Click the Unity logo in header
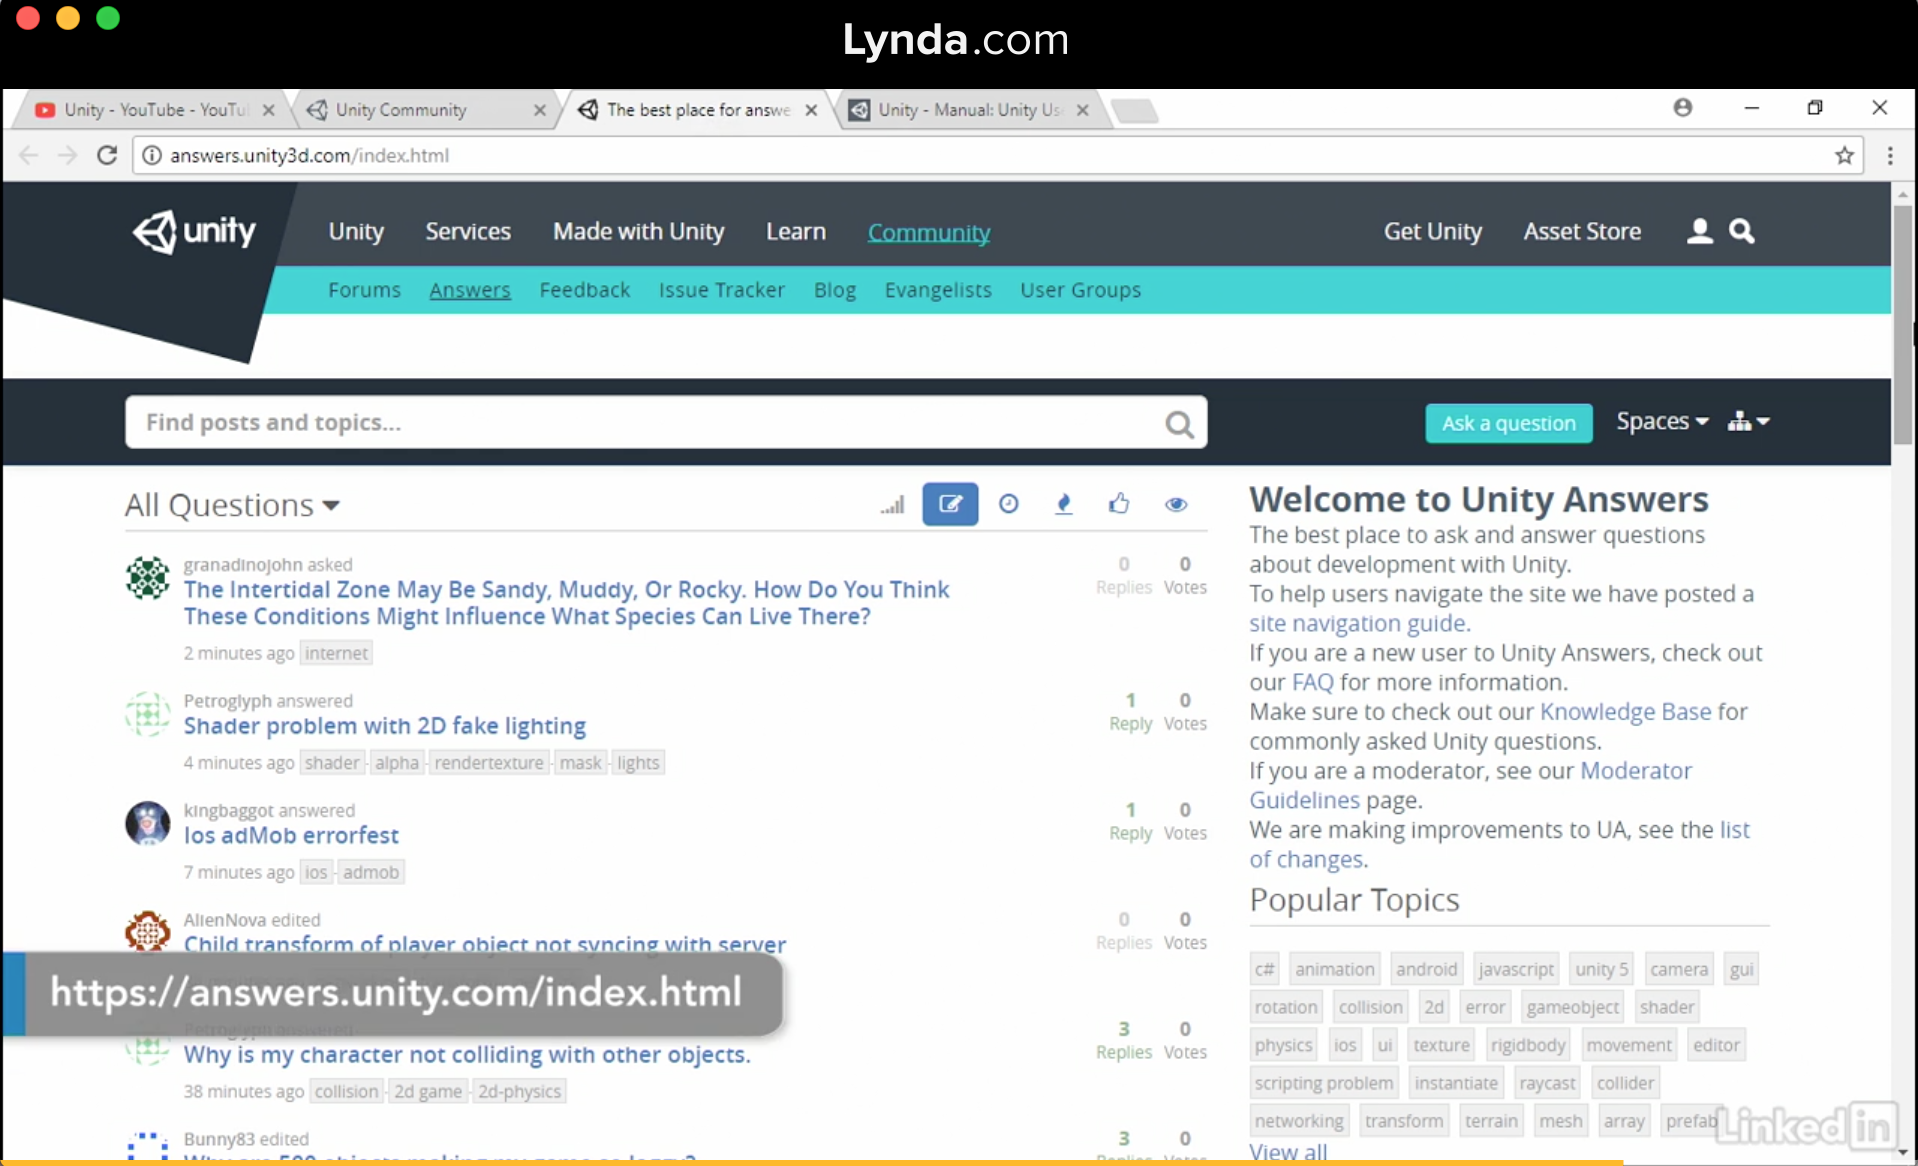Image resolution: width=1918 pixels, height=1166 pixels. point(194,231)
